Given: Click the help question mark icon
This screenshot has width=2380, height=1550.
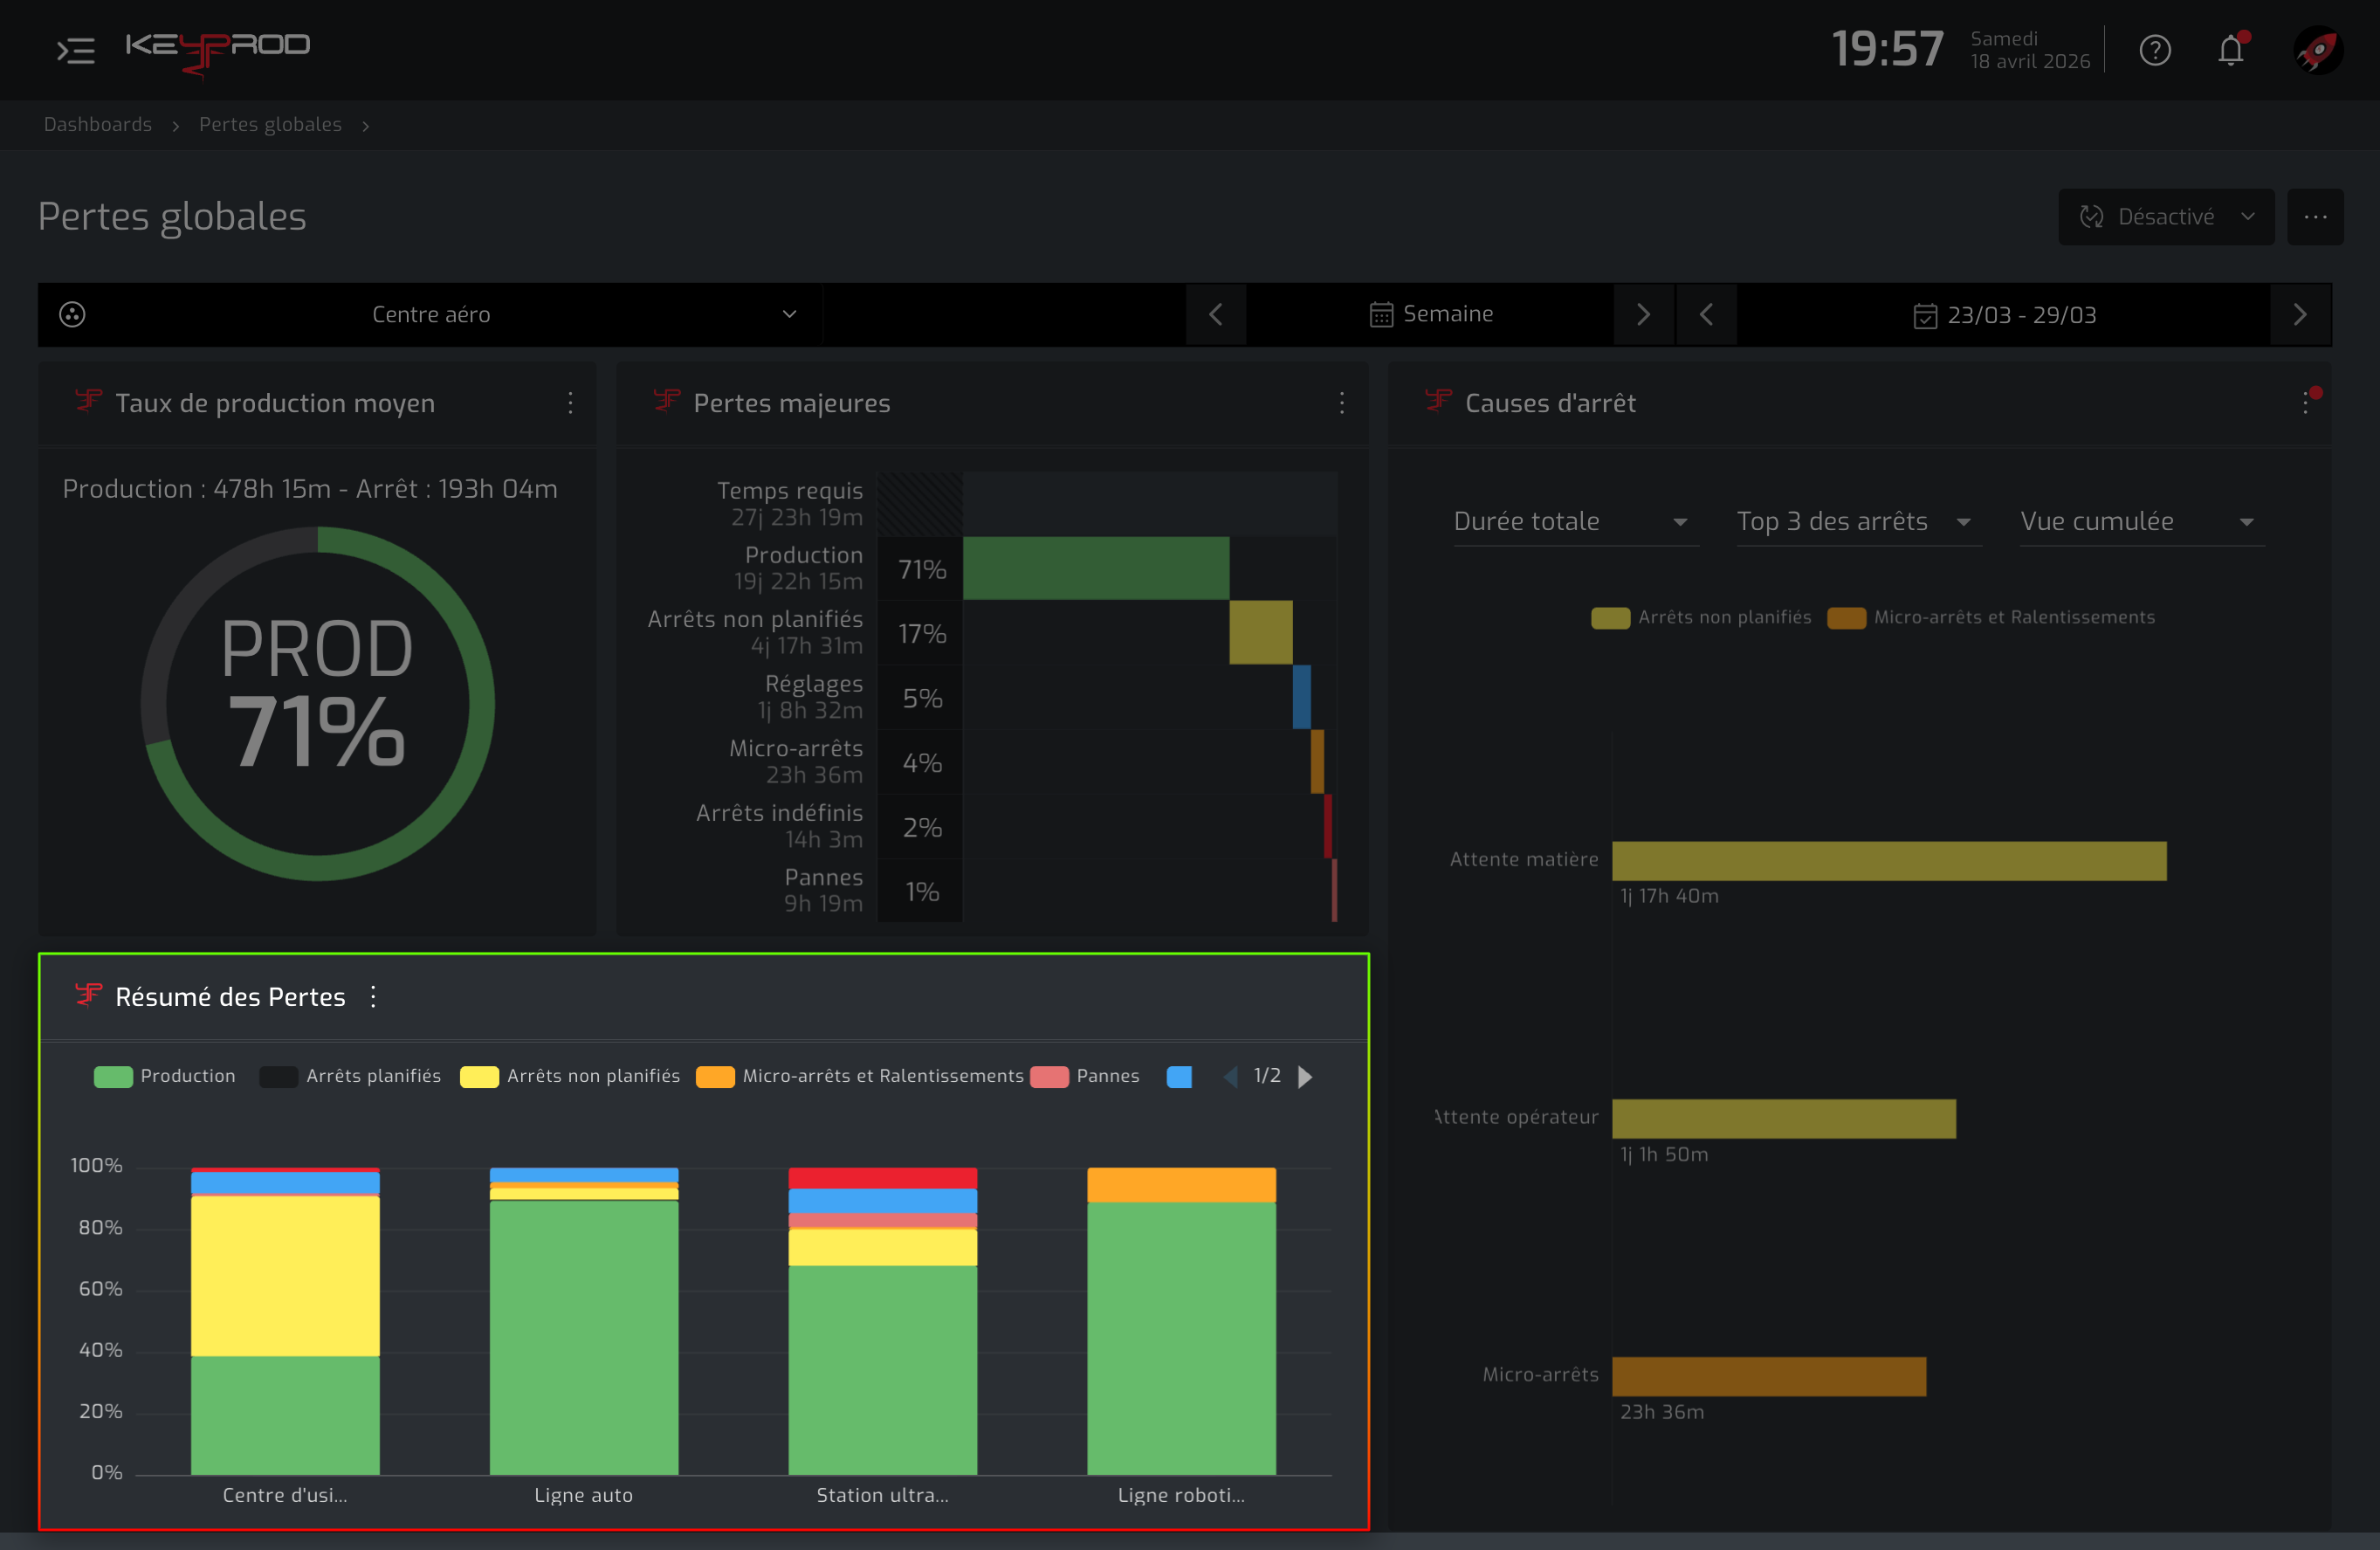Looking at the screenshot, I should point(2155,50).
